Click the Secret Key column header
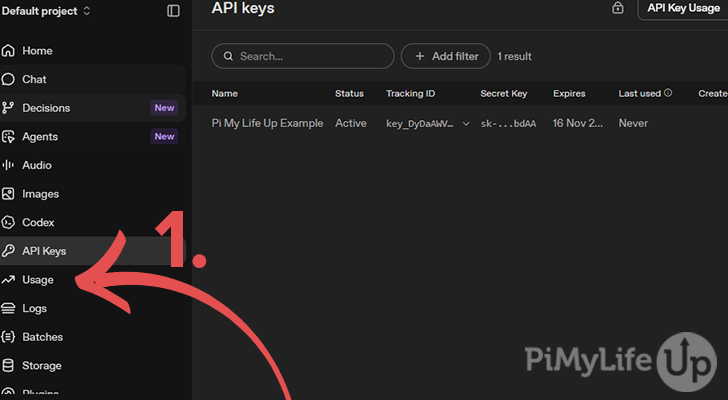This screenshot has width=728, height=400. pyautogui.click(x=504, y=93)
